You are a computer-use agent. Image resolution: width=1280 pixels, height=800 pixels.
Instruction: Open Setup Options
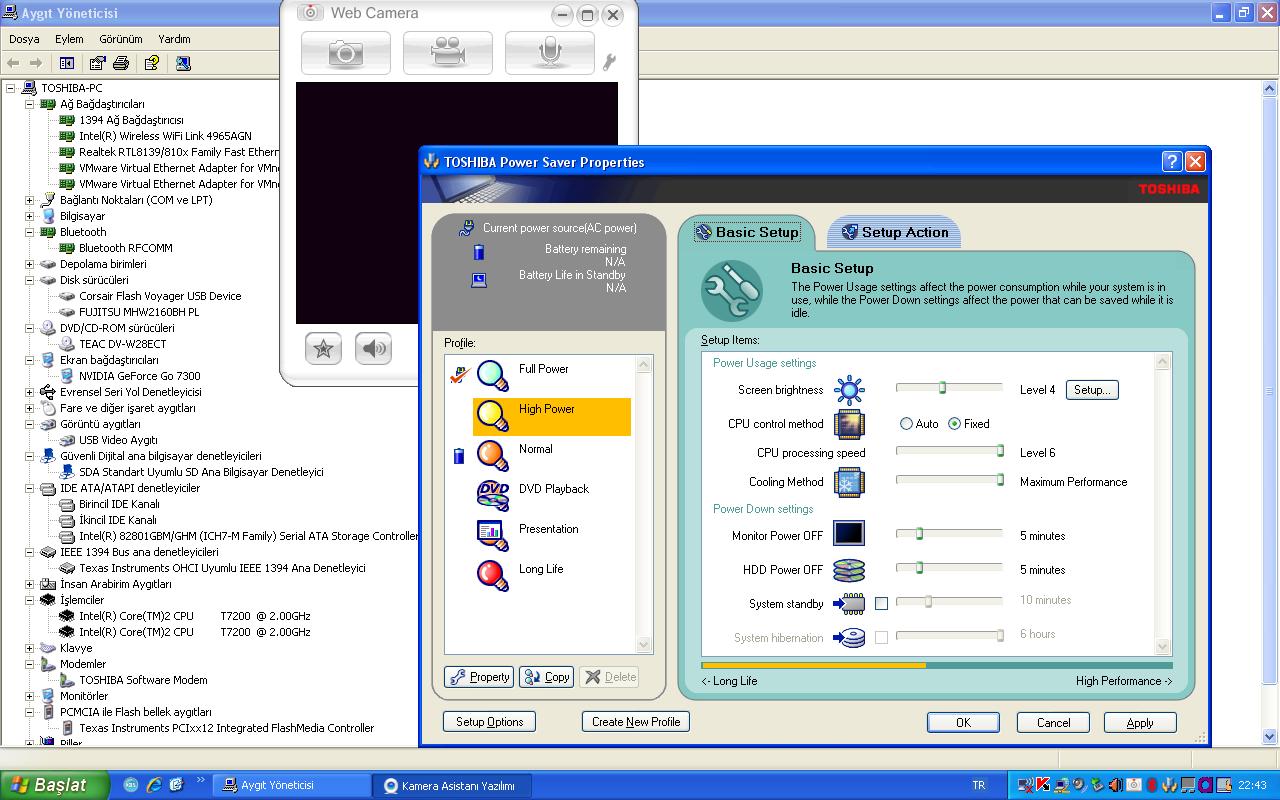489,722
